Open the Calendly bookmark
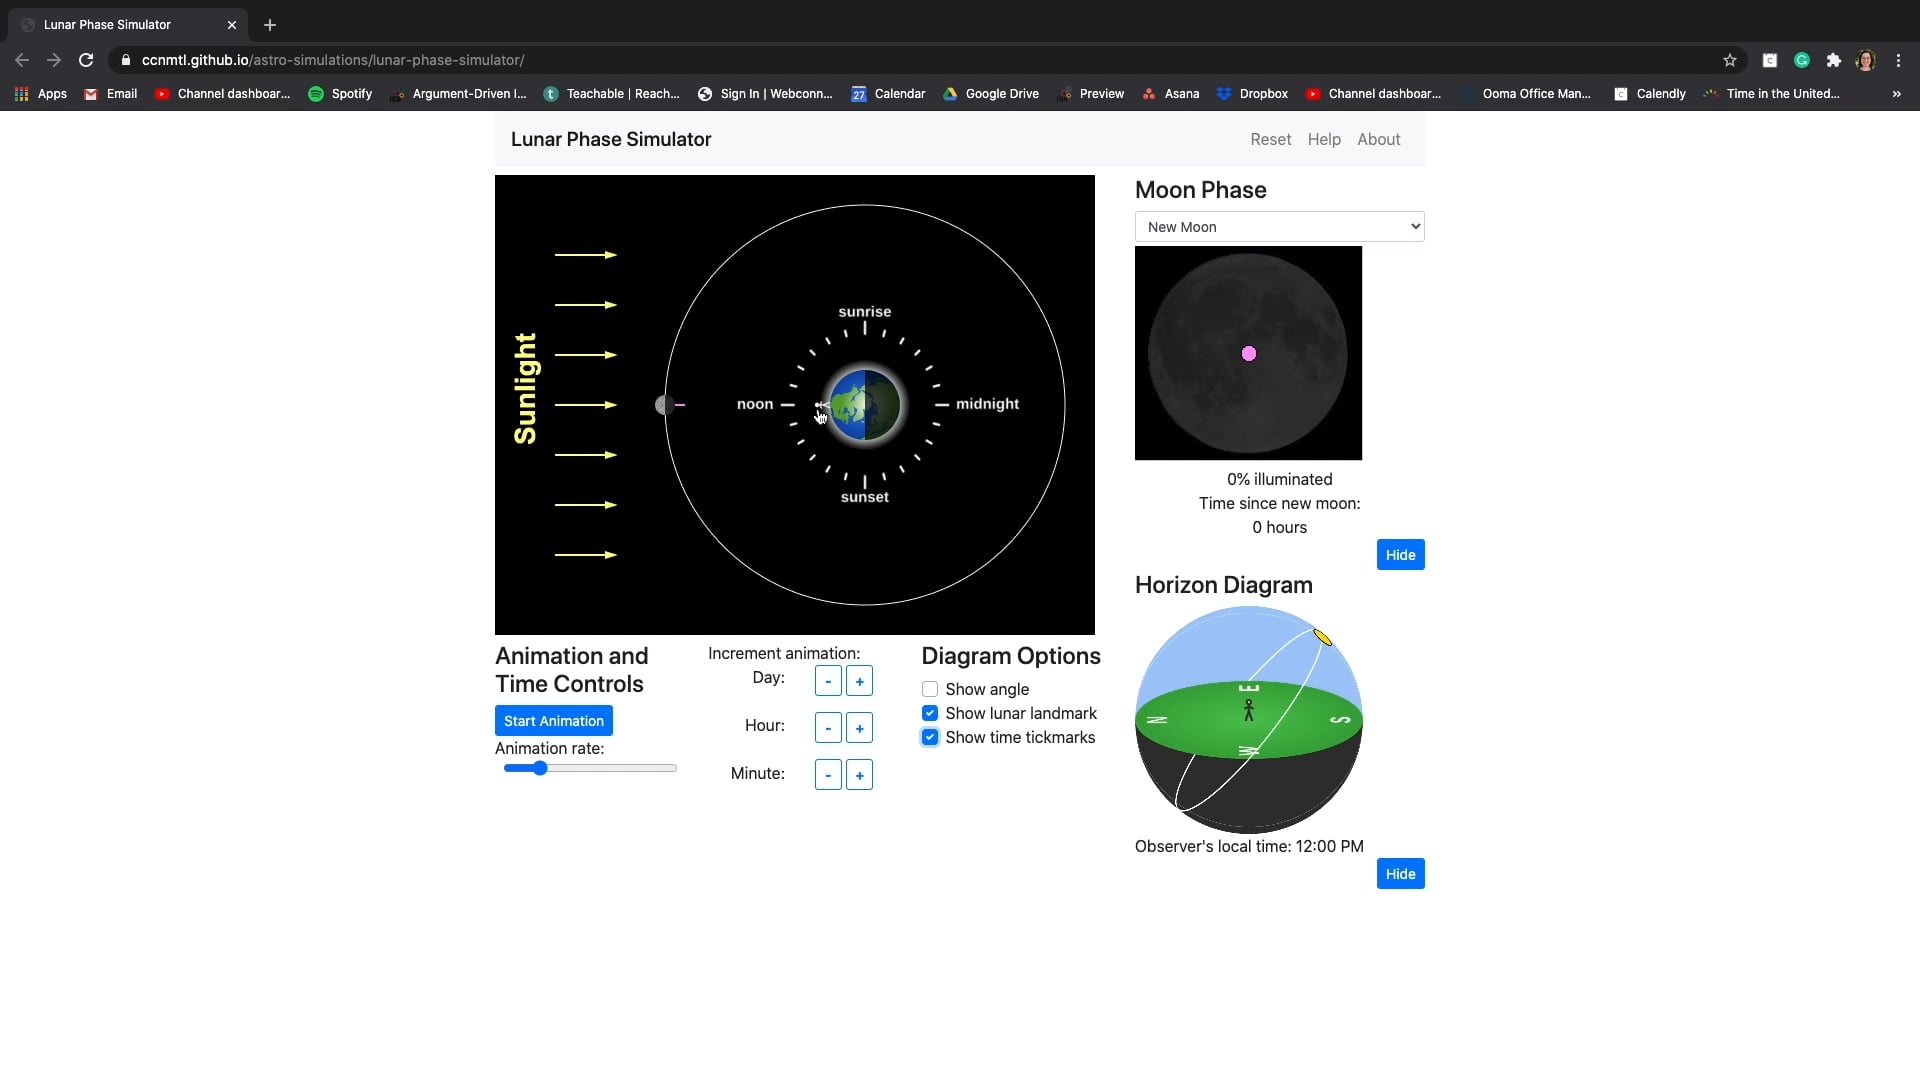 [1650, 93]
